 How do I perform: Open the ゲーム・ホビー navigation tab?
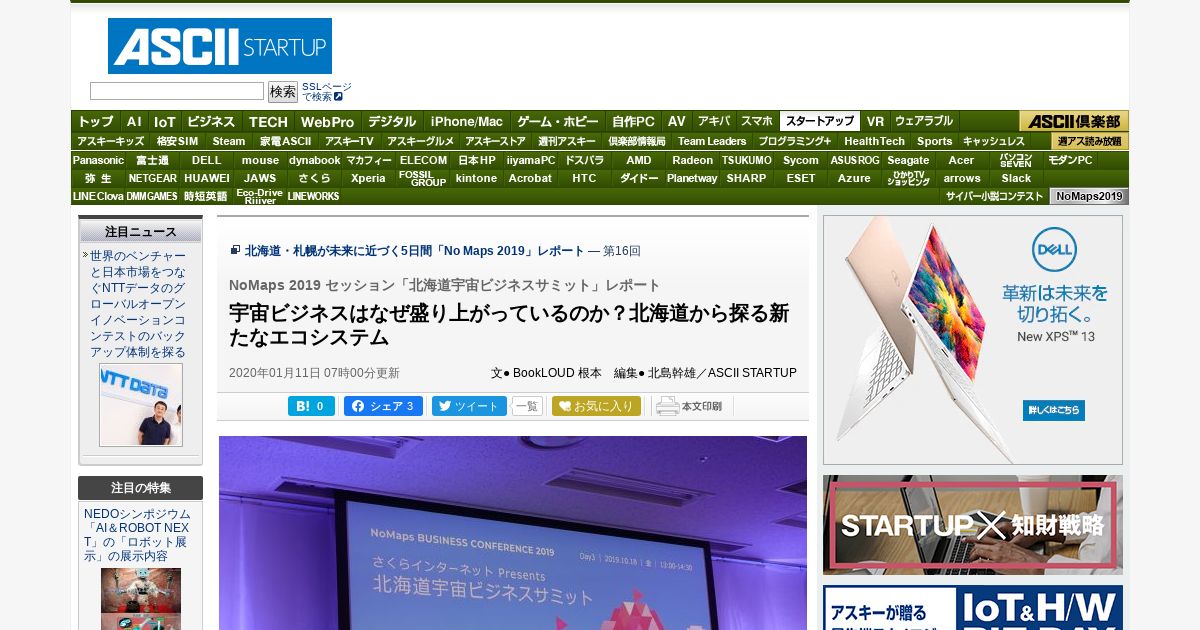point(558,121)
